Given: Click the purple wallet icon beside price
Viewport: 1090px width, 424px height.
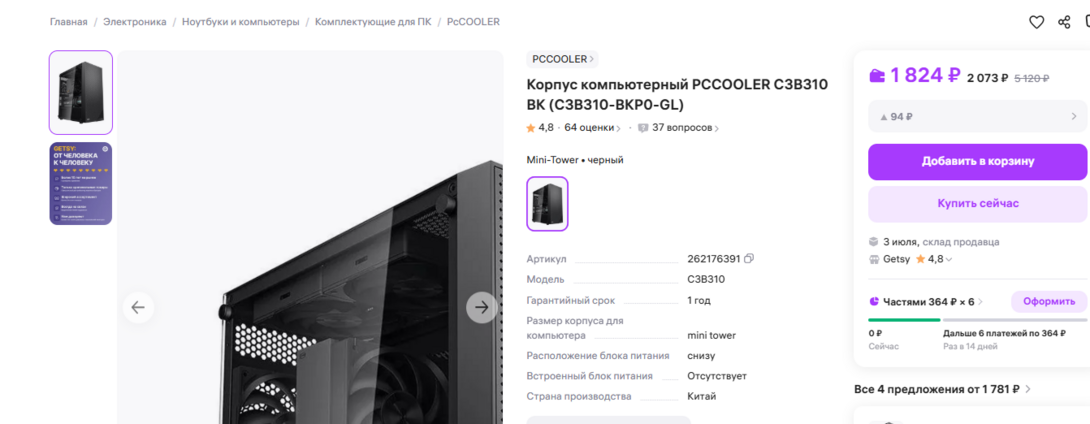Looking at the screenshot, I should point(877,76).
